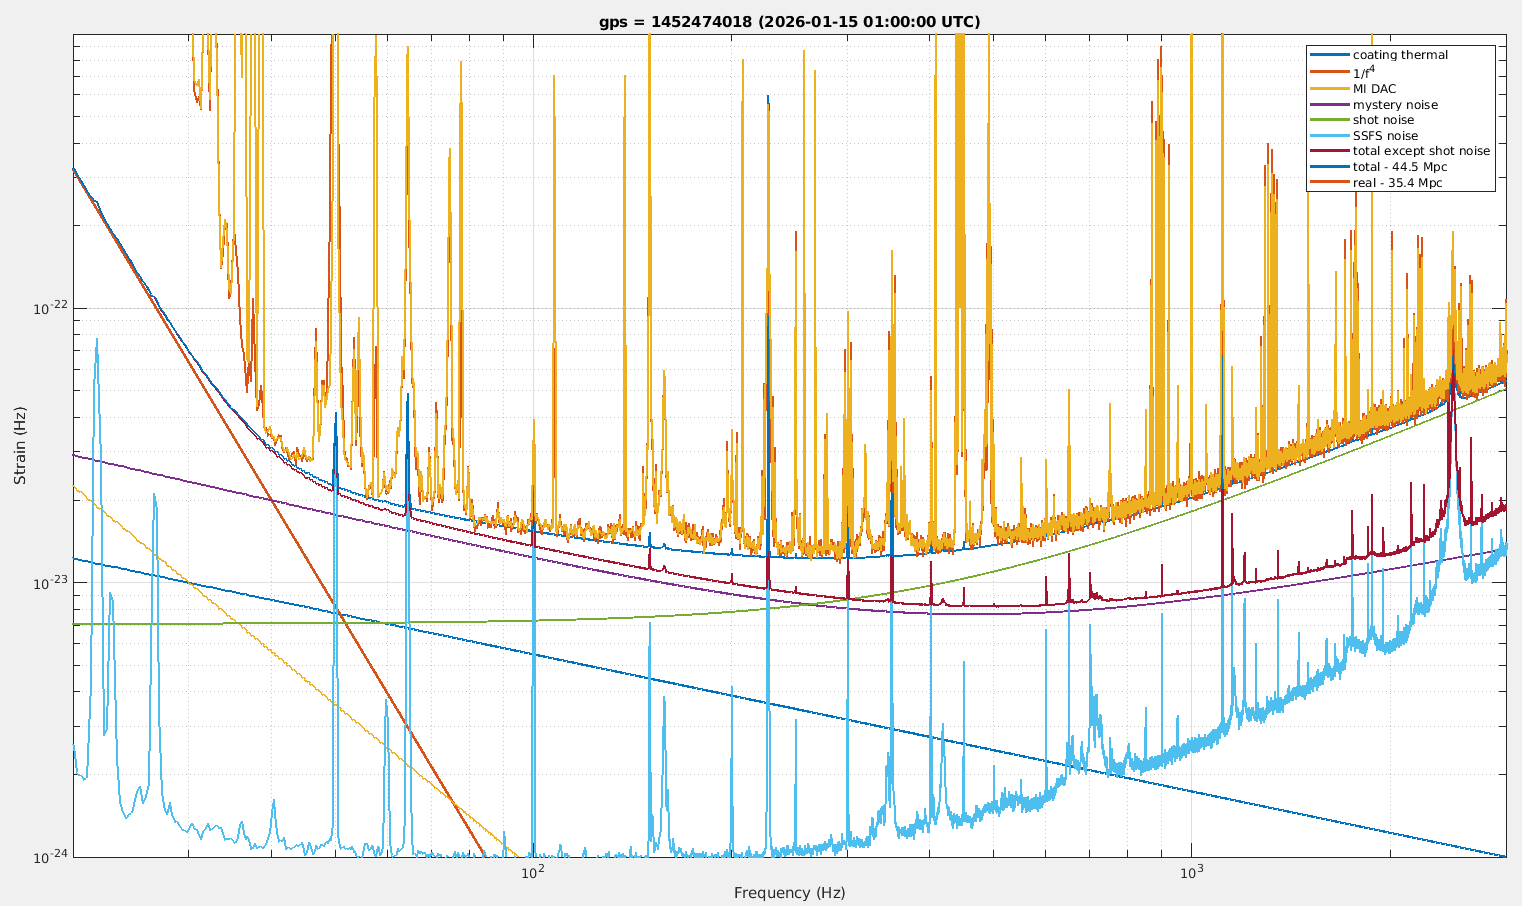Pick the 'SSFS noise' legend label

pyautogui.click(x=1385, y=136)
